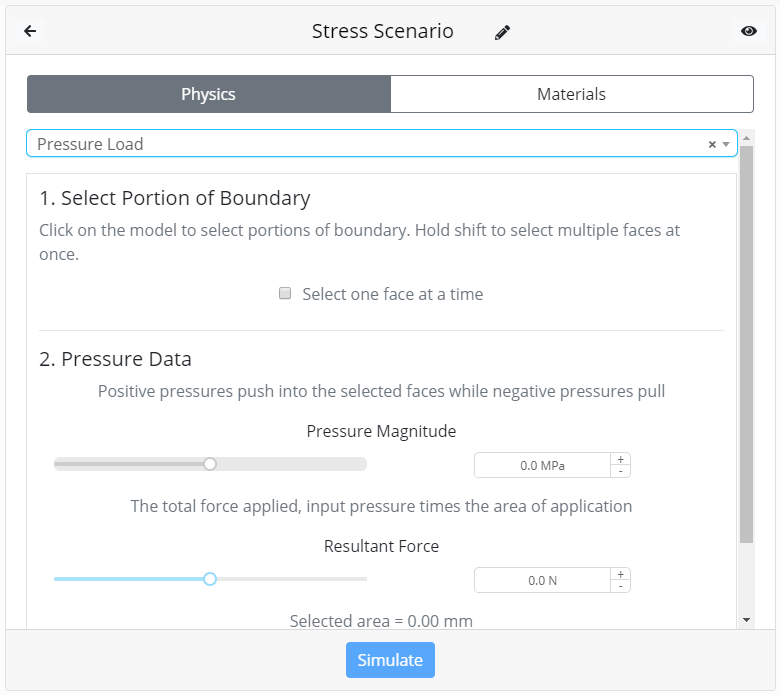The image size is (780, 695).
Task: Click the Pressure Magnitude slider handle
Action: point(210,464)
